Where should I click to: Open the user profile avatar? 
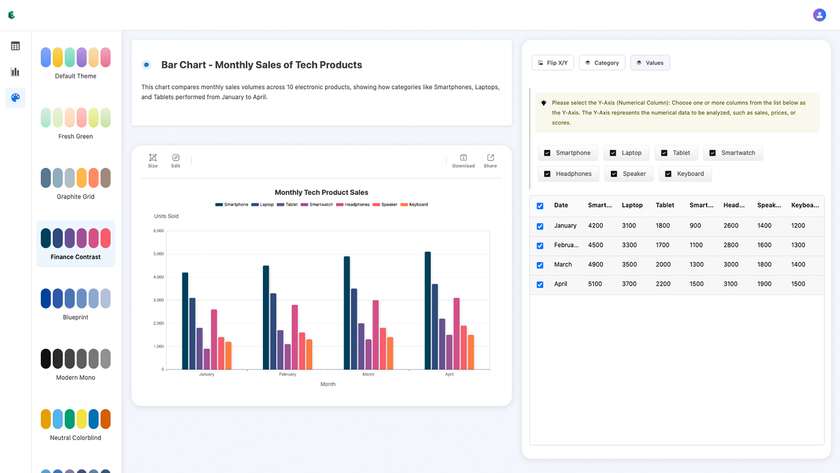(819, 15)
